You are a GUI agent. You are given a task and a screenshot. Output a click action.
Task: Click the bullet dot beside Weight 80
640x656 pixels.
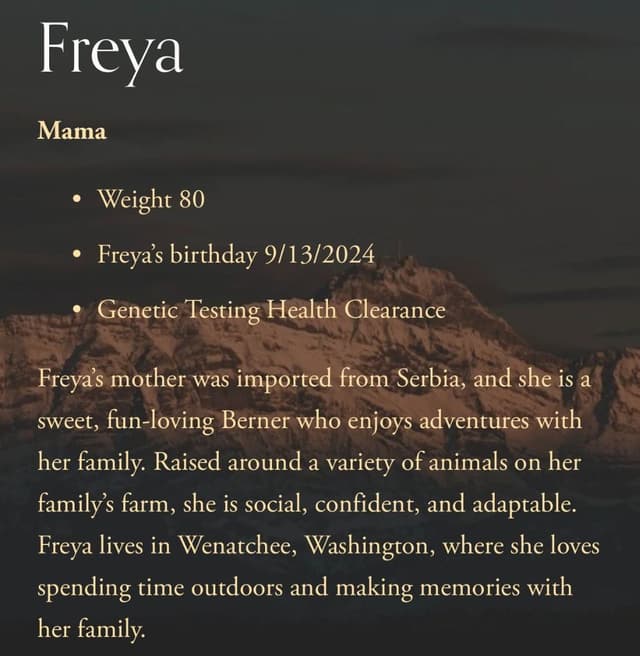click(76, 199)
